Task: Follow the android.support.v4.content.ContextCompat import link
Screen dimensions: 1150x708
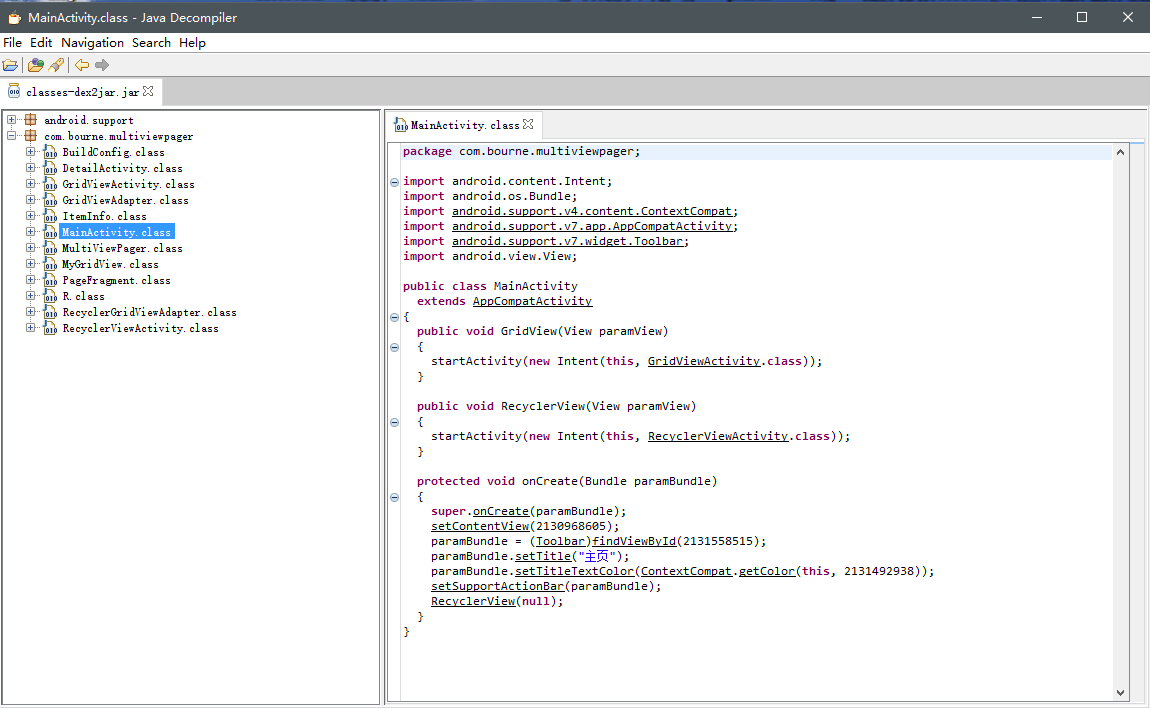Action: click(592, 211)
